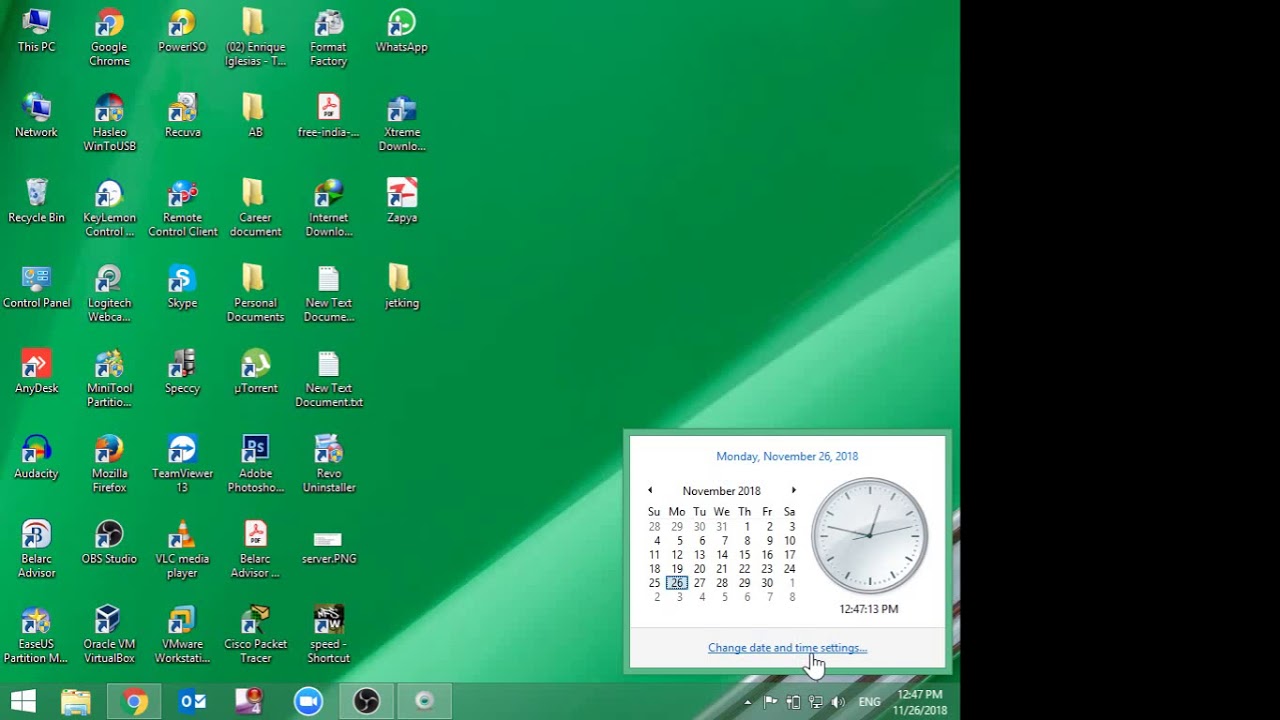The width and height of the screenshot is (1280, 720).
Task: Select the AB folder
Action: point(255,116)
